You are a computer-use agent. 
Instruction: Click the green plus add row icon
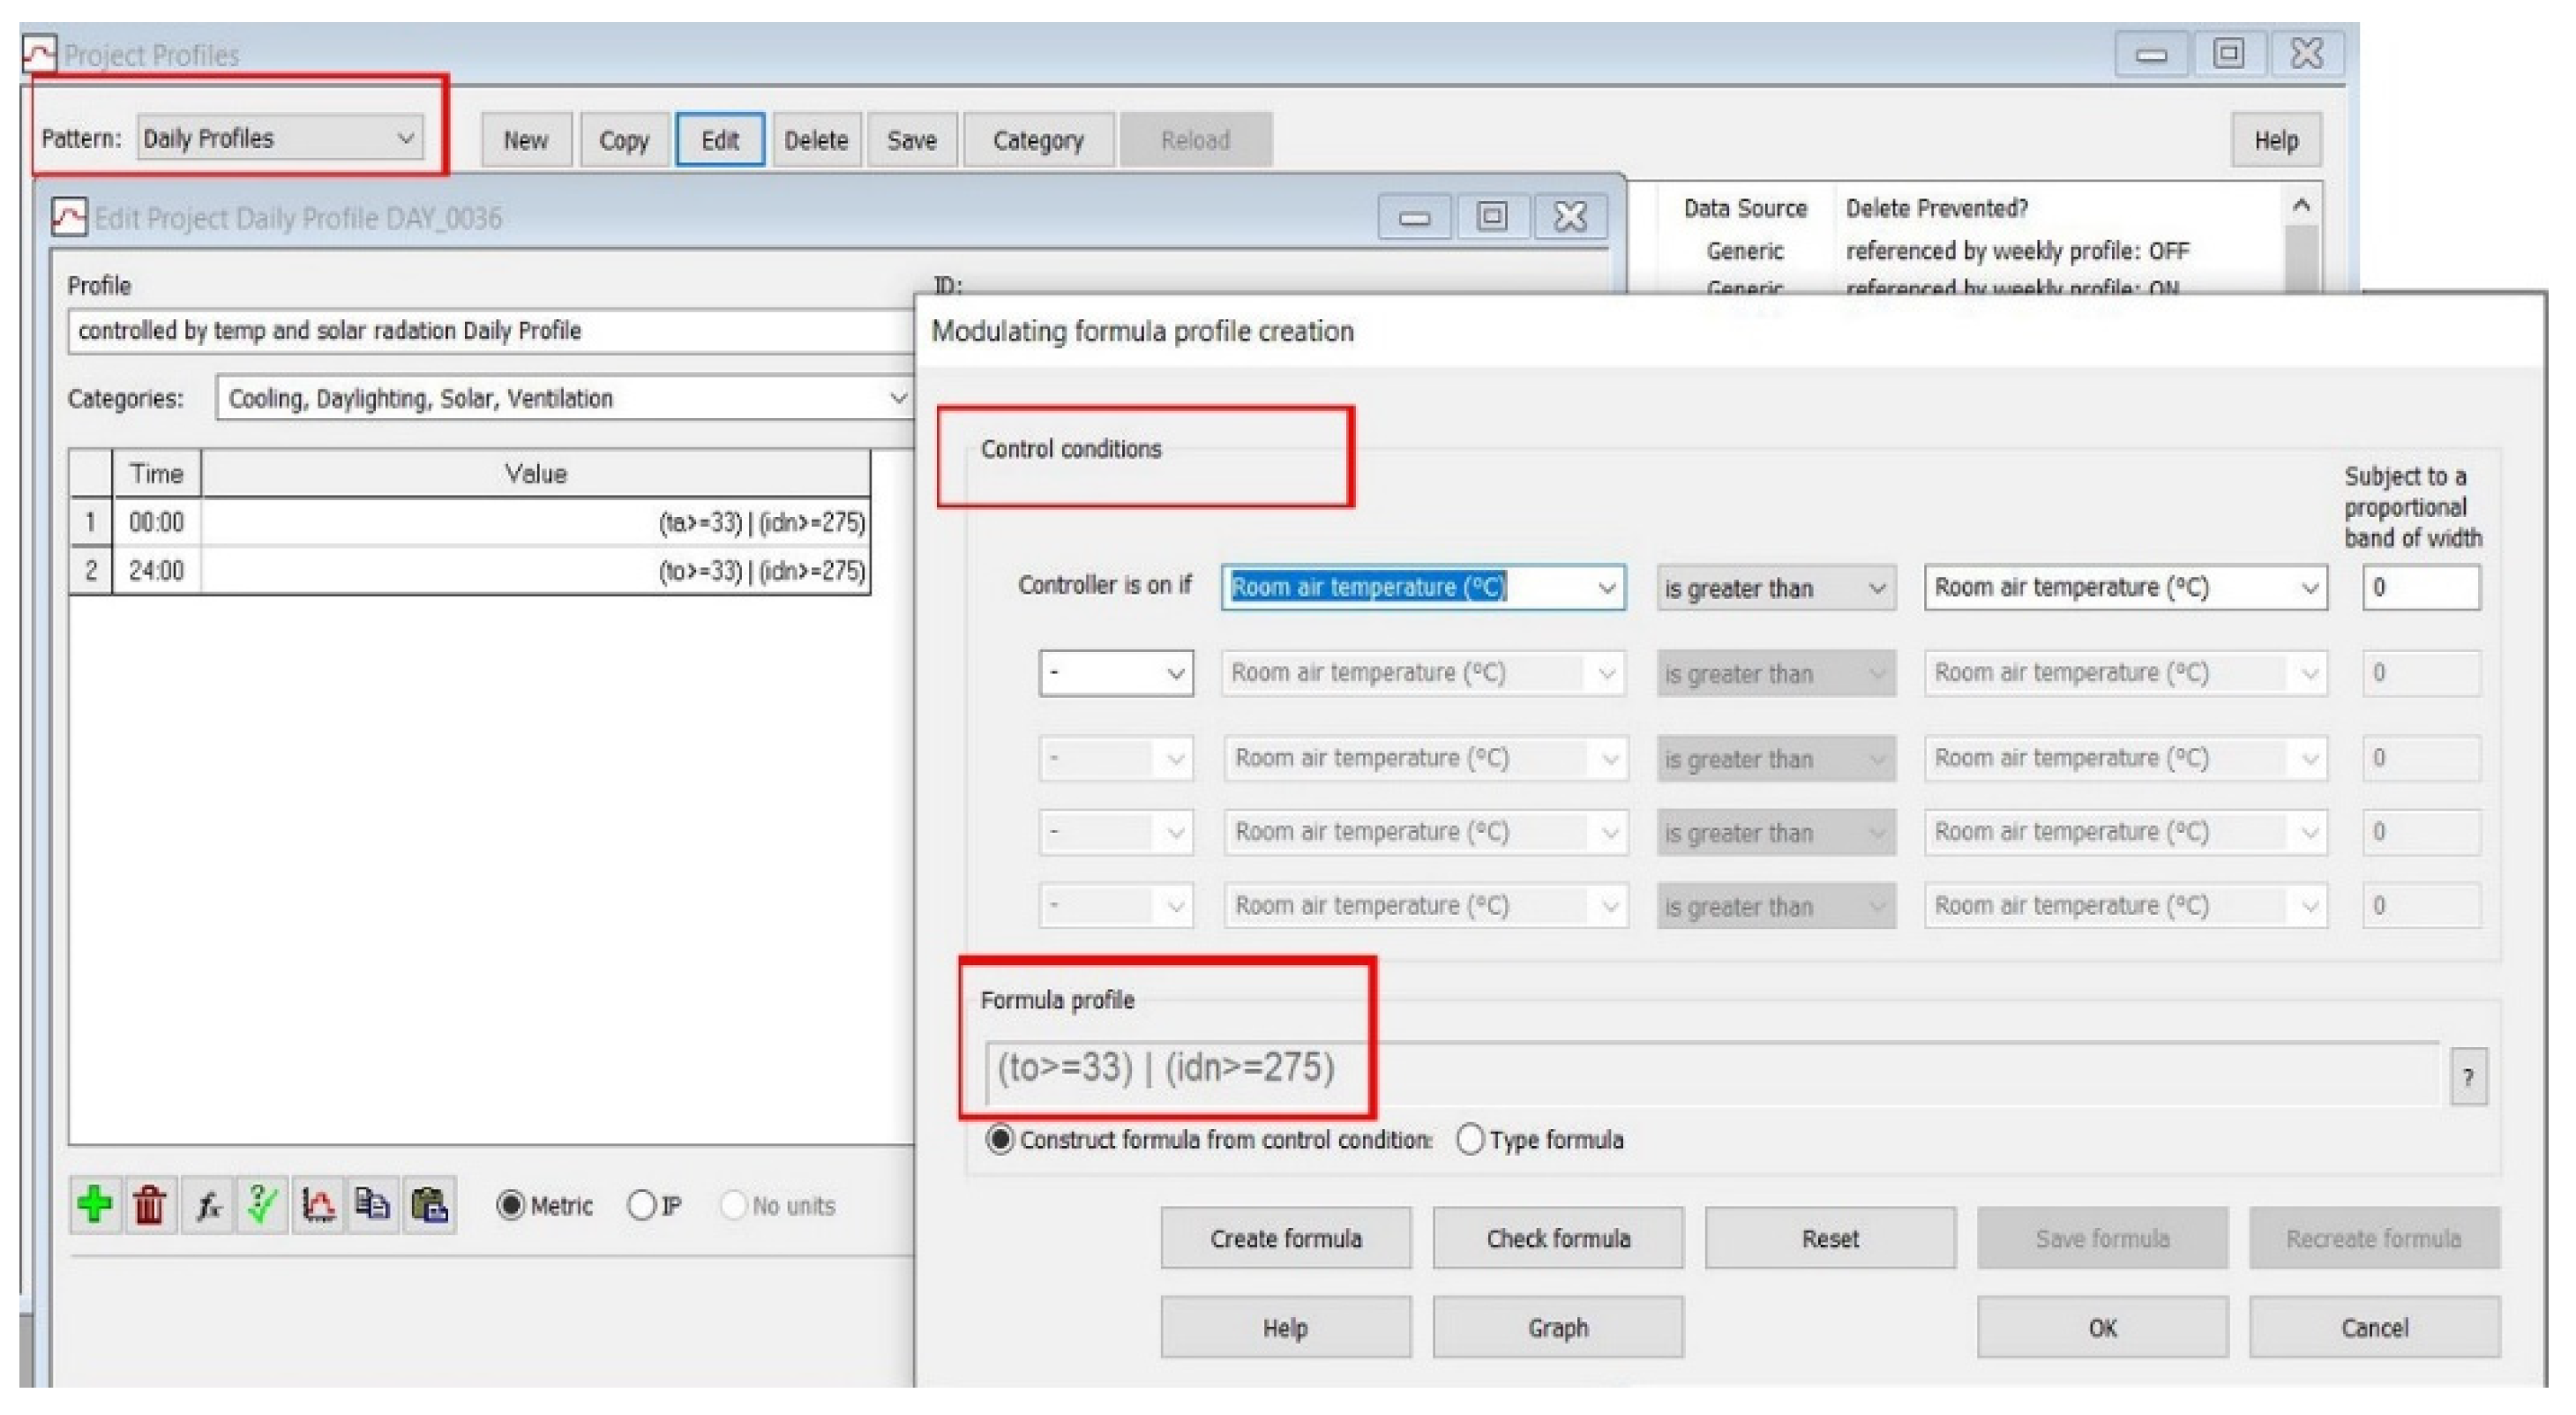coord(95,1204)
